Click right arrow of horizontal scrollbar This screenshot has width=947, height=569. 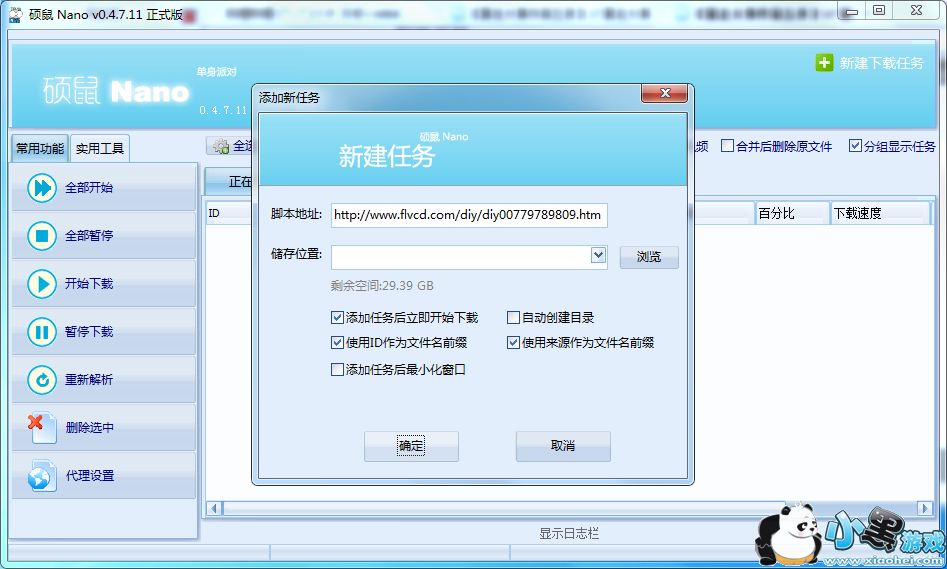pyautogui.click(x=924, y=509)
